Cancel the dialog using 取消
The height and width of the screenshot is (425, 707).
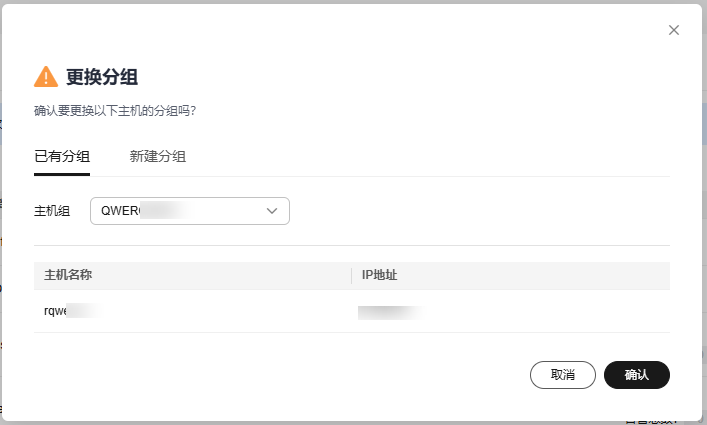coord(563,375)
